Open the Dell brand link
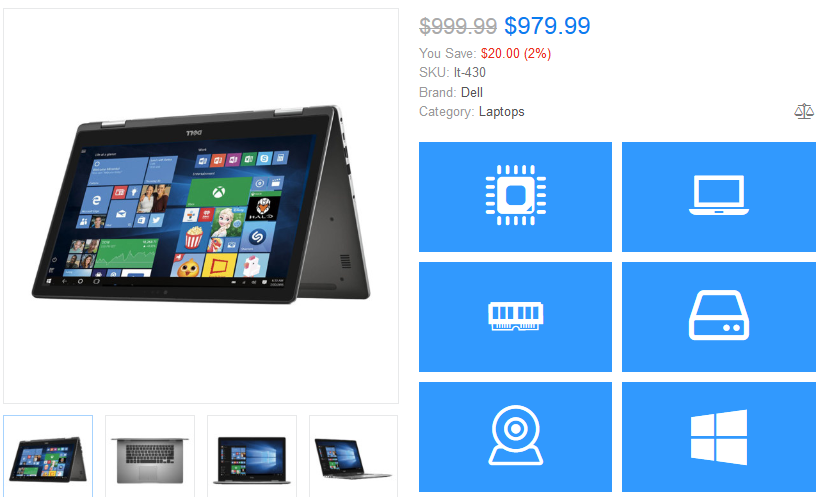The width and height of the screenshot is (821, 497). (x=472, y=93)
